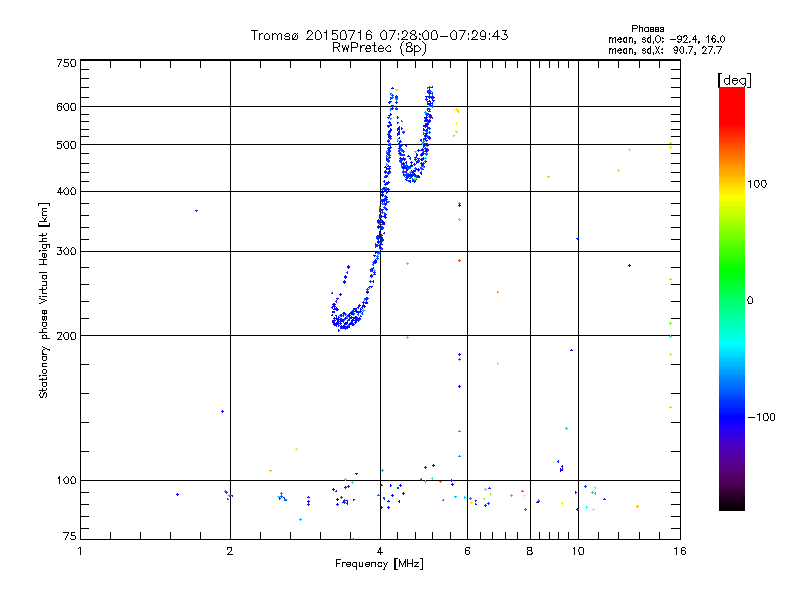
Task: Click the x-axis tick label '1'
Action: (x=80, y=551)
